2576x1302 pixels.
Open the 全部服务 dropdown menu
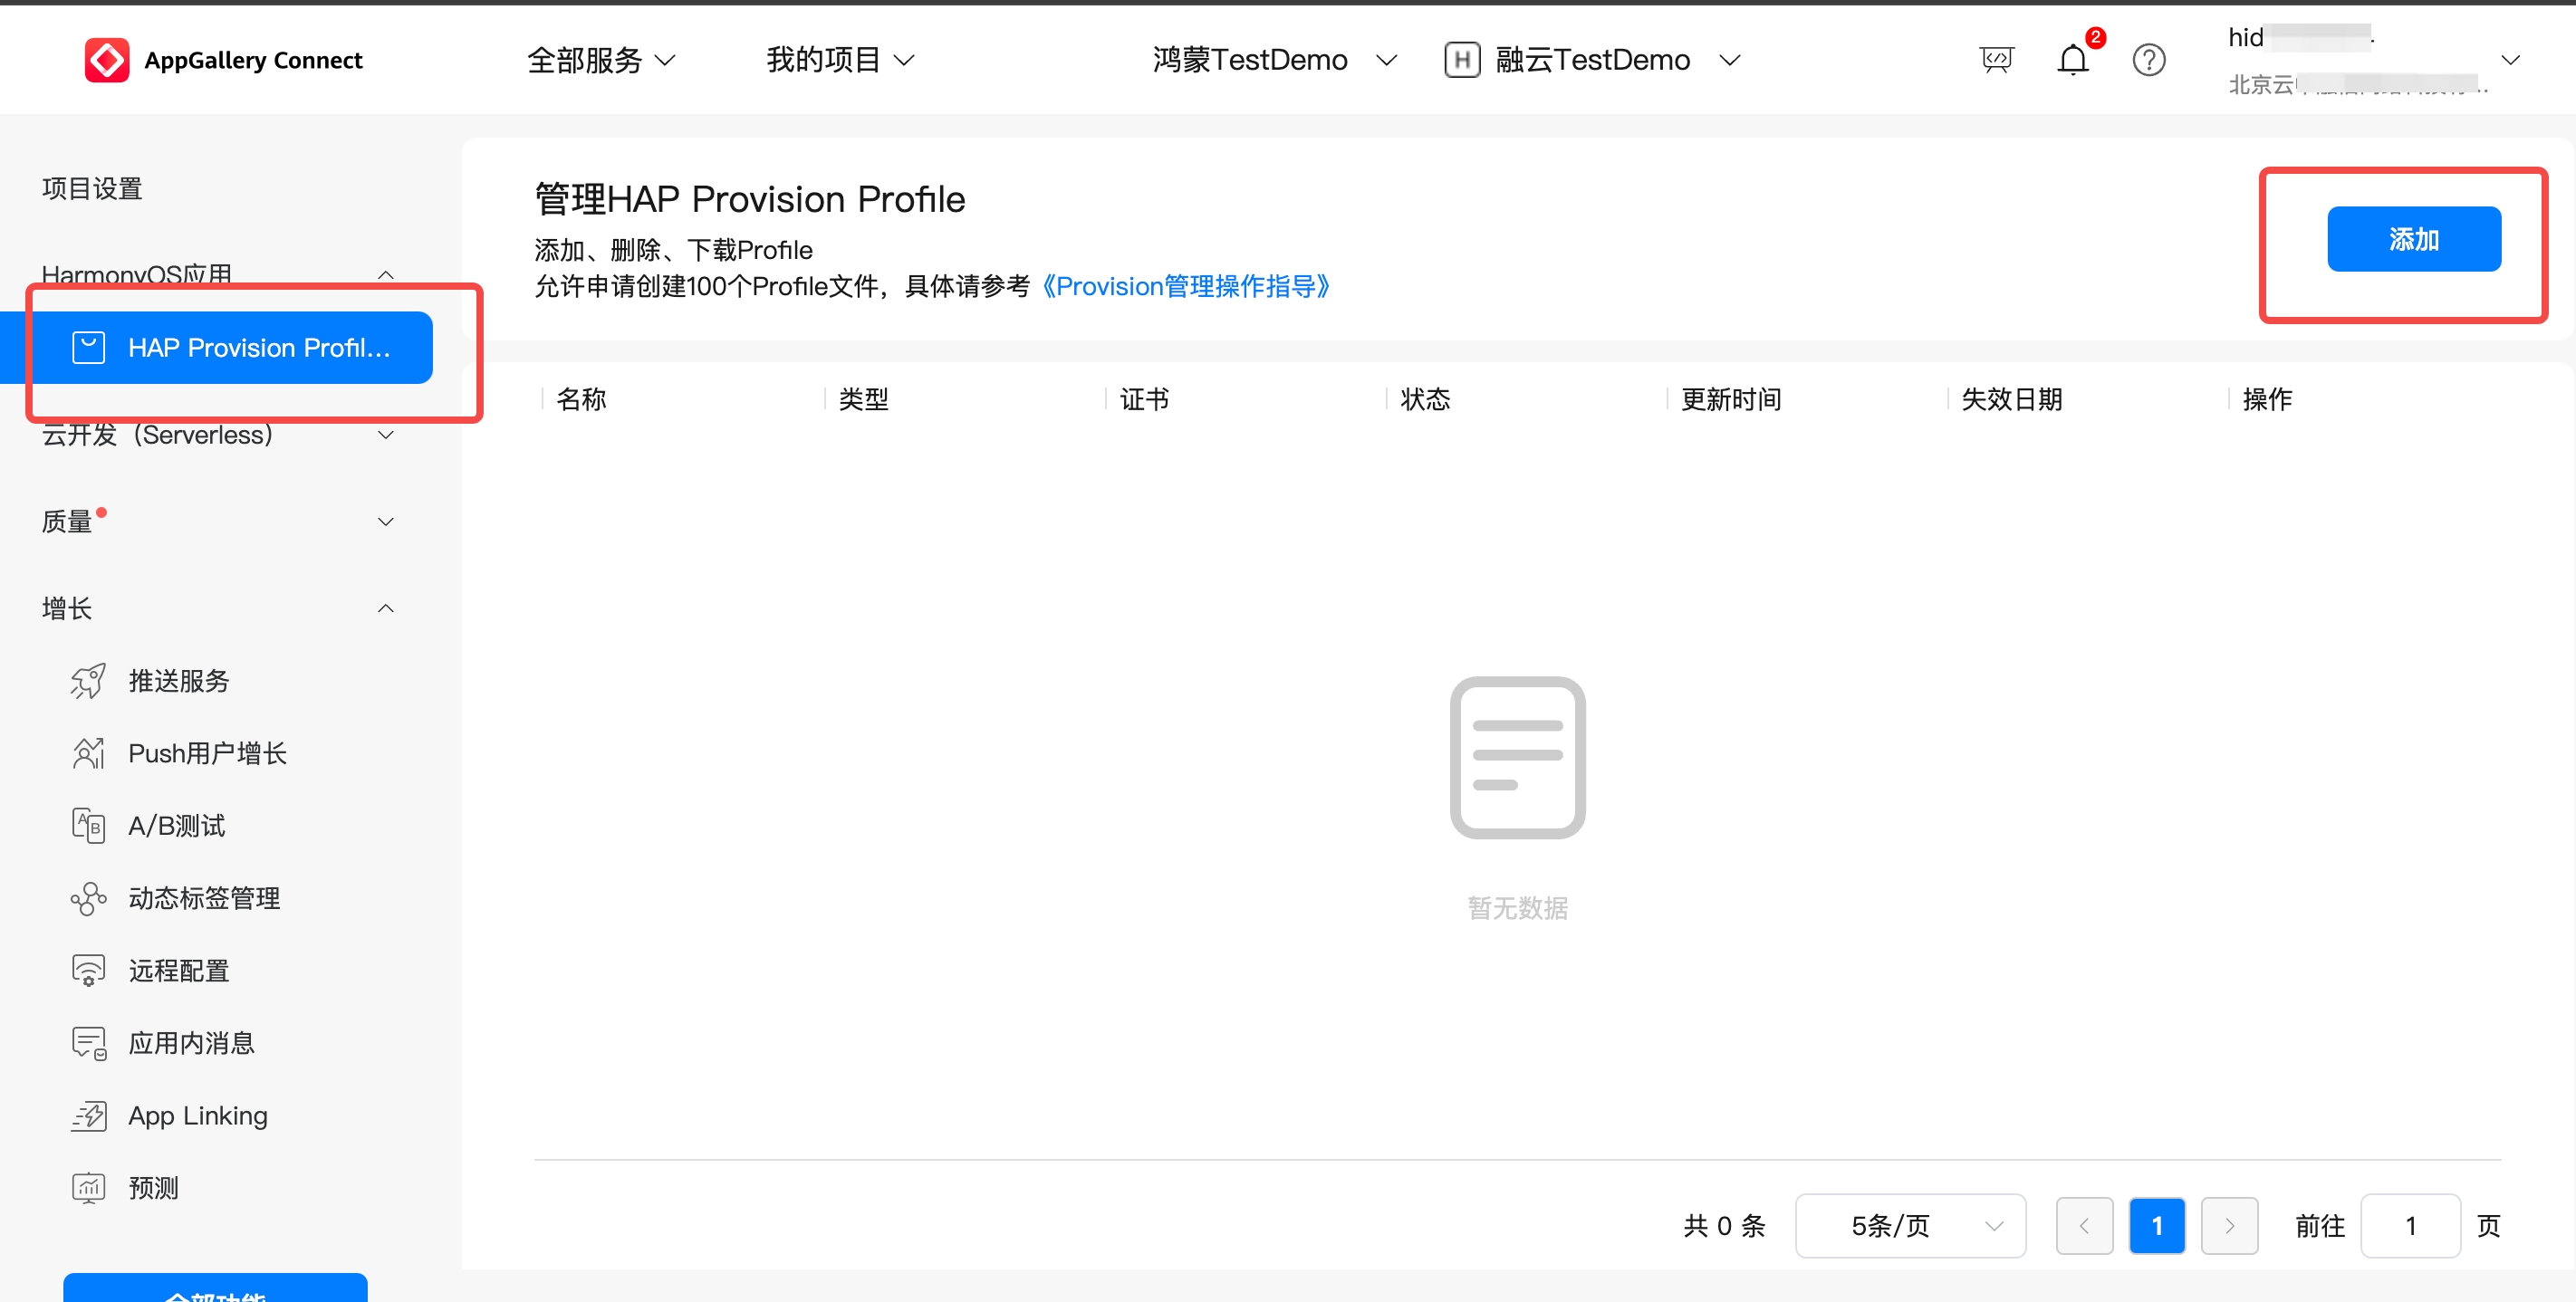click(601, 60)
